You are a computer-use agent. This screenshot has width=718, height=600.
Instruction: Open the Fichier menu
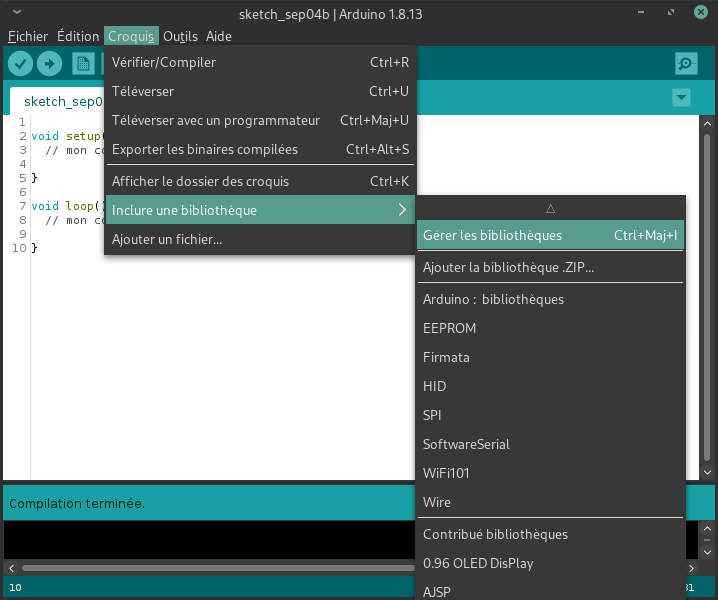click(x=28, y=36)
